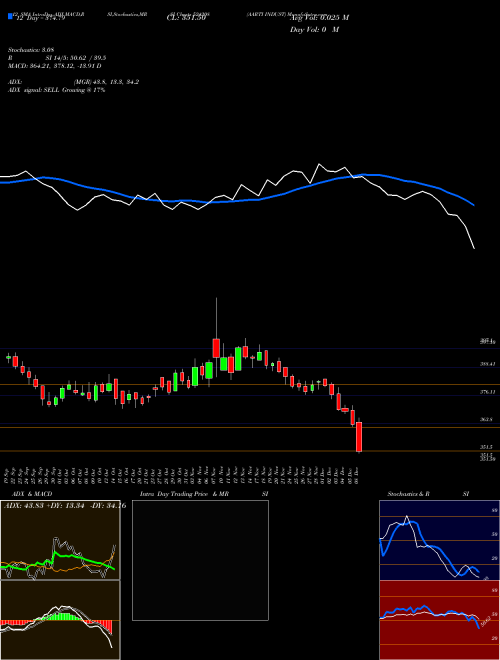The width and height of the screenshot is (500, 660).
Task: Click the tall red candle with the longest upper wick
Action: 216,348
